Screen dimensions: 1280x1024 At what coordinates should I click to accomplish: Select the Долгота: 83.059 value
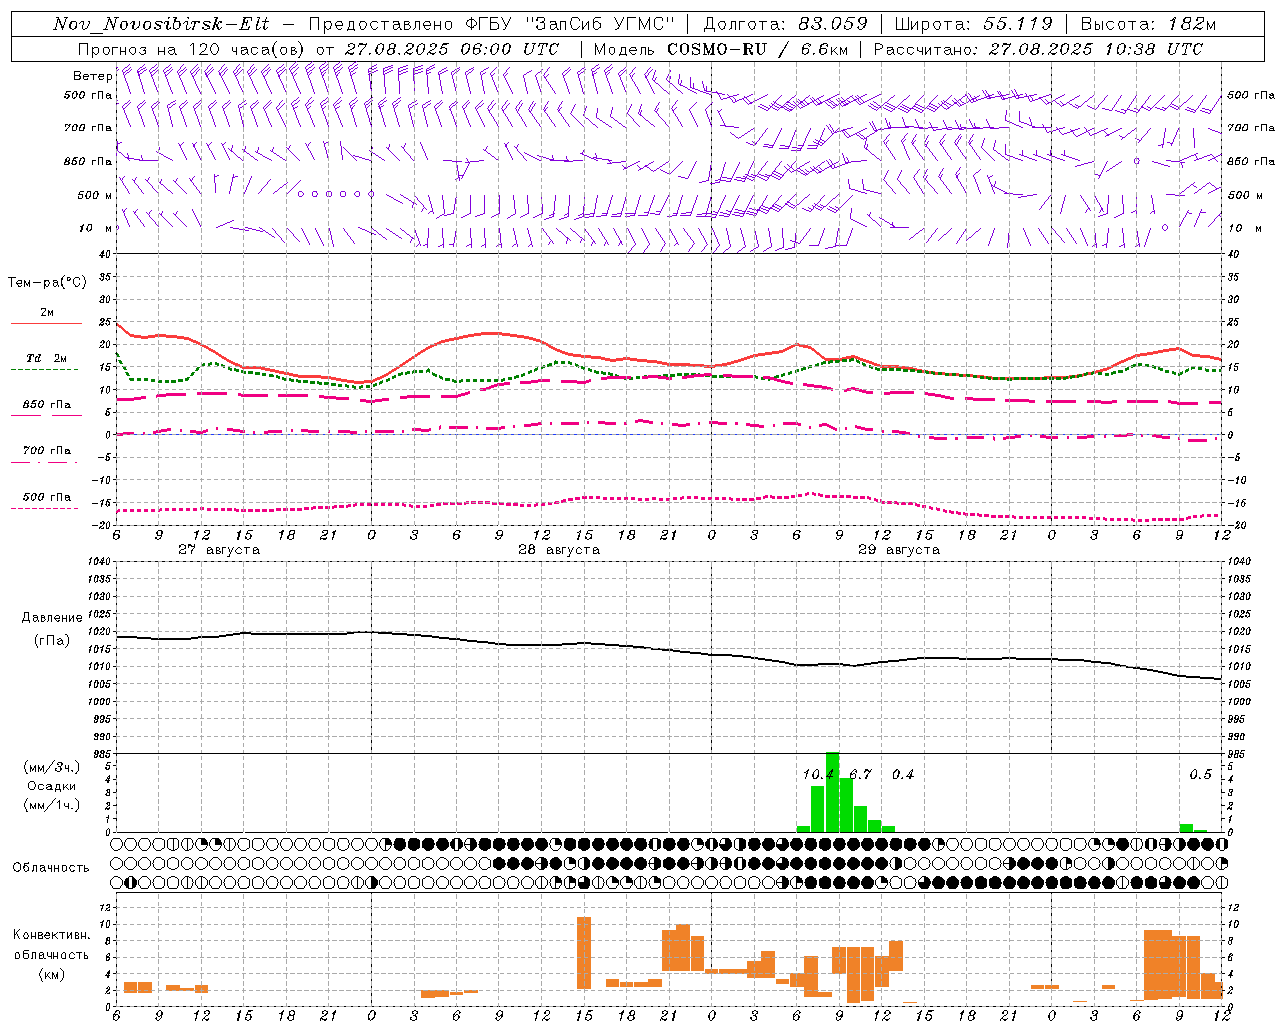pyautogui.click(x=785, y=24)
